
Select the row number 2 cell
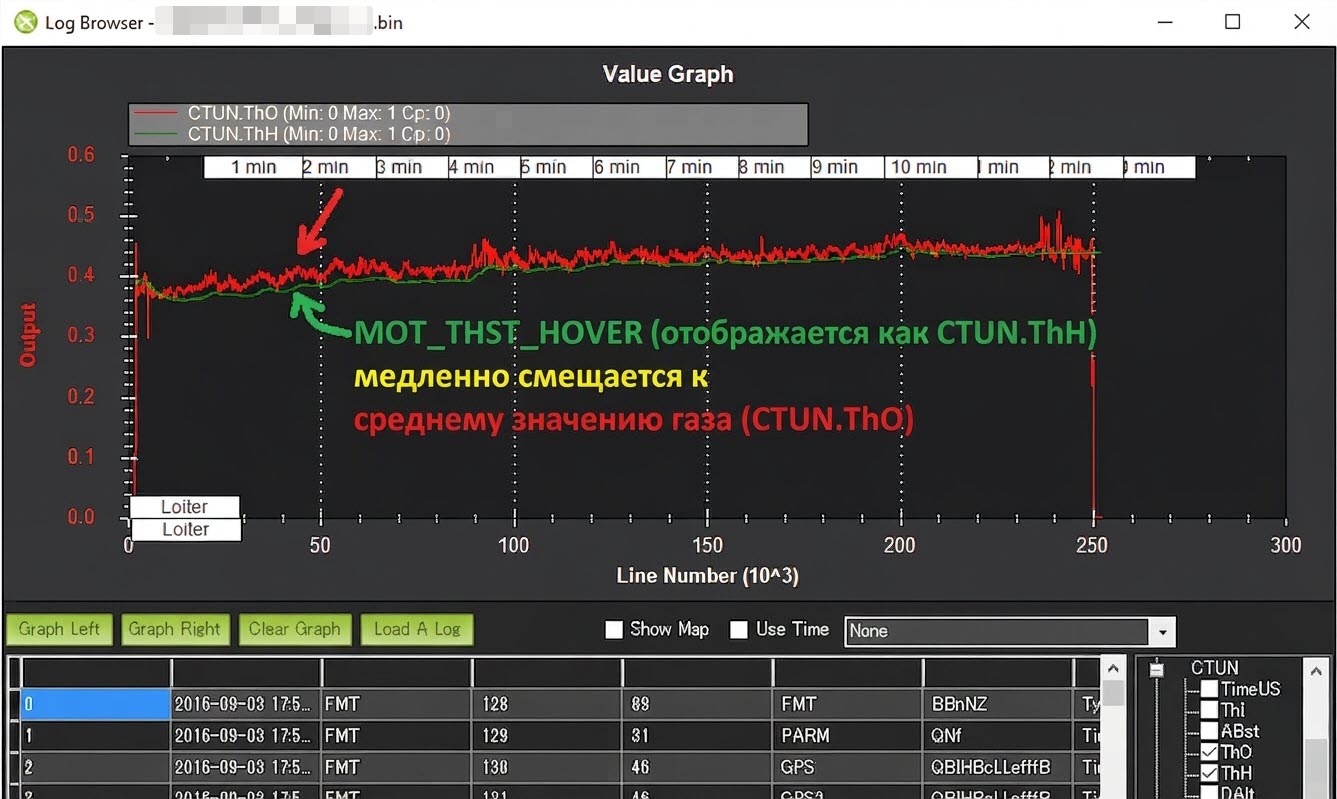(96, 767)
